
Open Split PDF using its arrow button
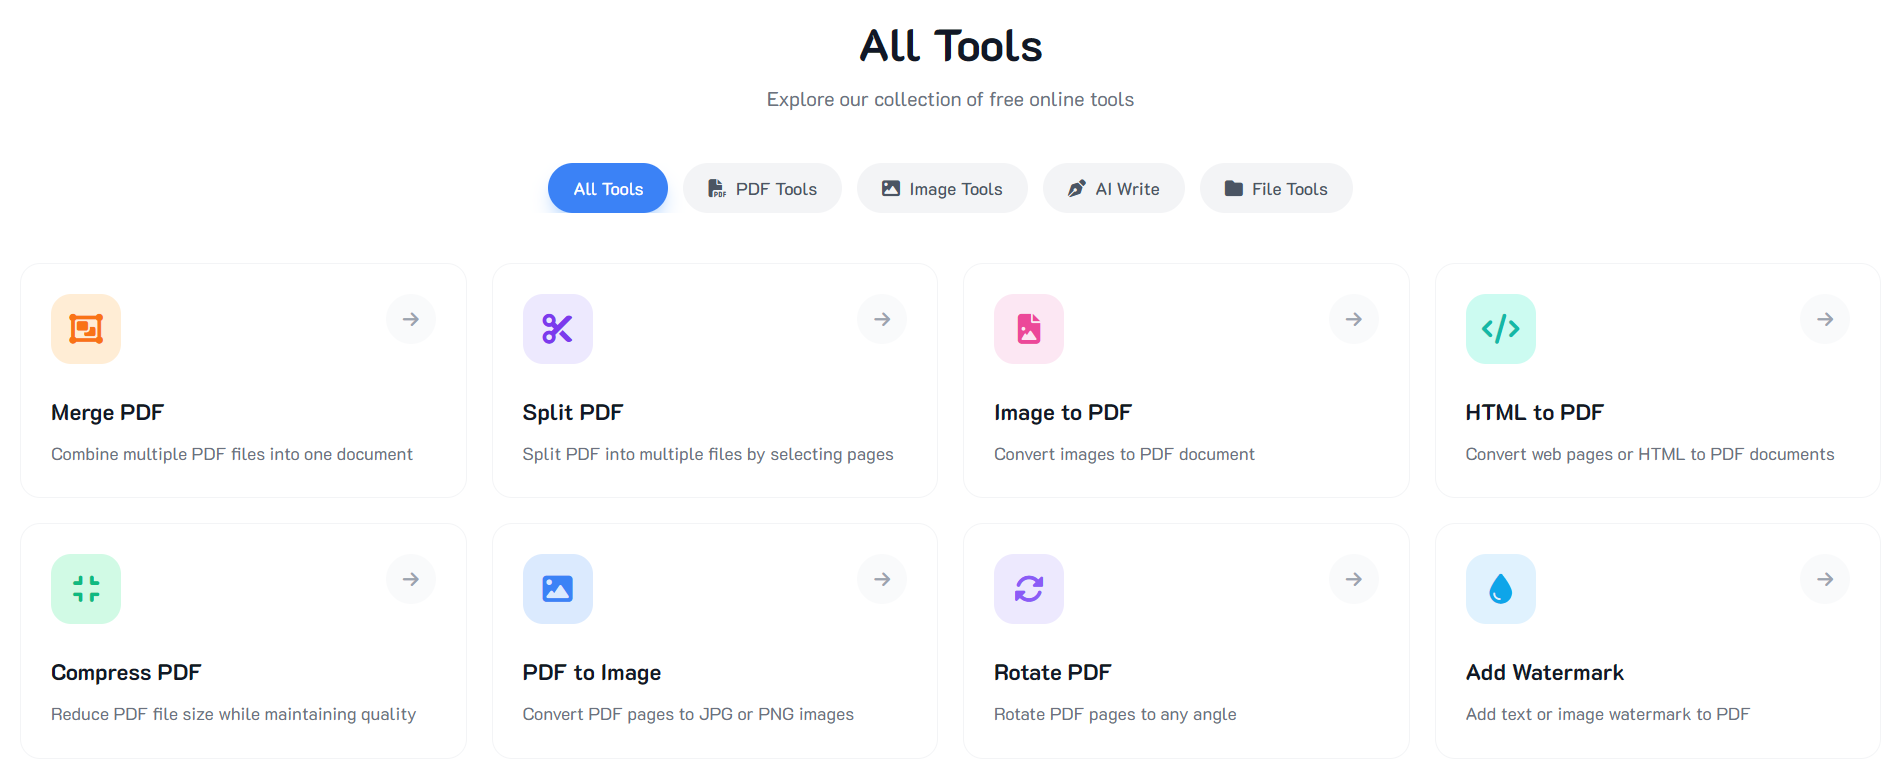[882, 319]
